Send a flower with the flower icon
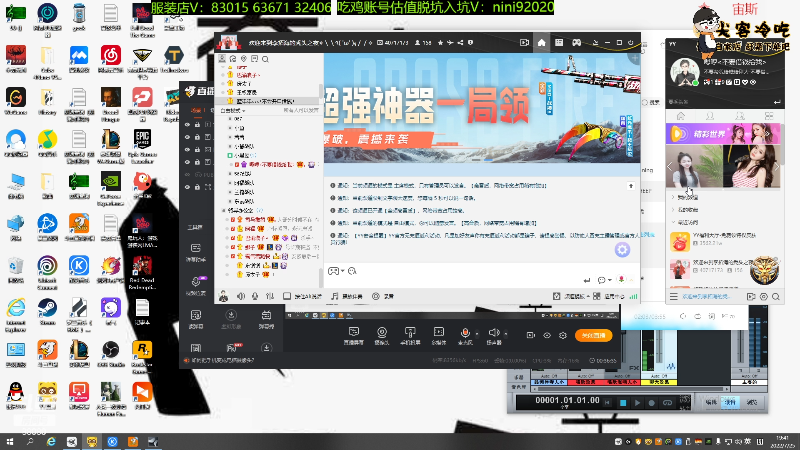This screenshot has width=800, height=450. 621,280
